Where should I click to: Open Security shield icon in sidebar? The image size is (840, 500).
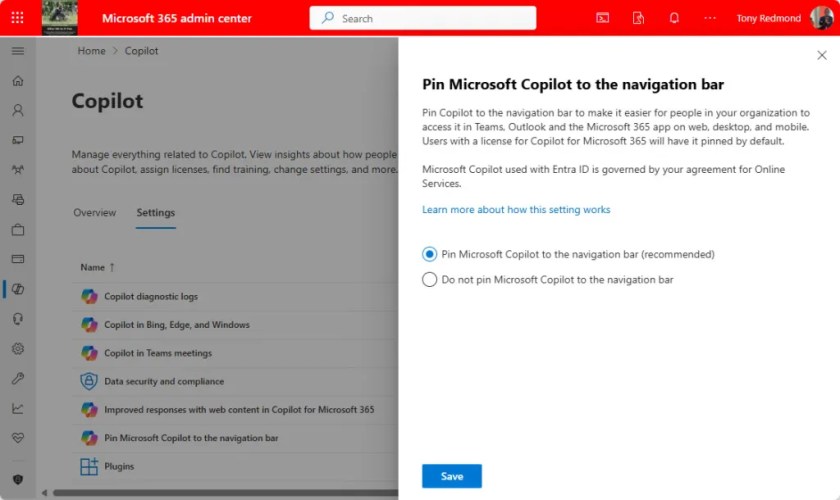point(18,480)
